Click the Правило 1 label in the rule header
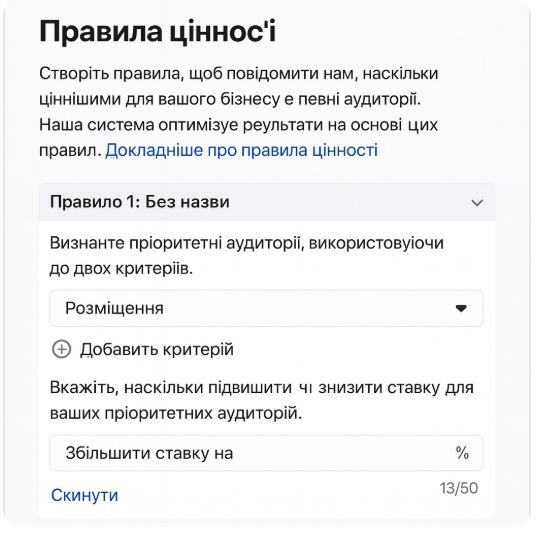Screen dimensions: 542x551 pos(95,202)
